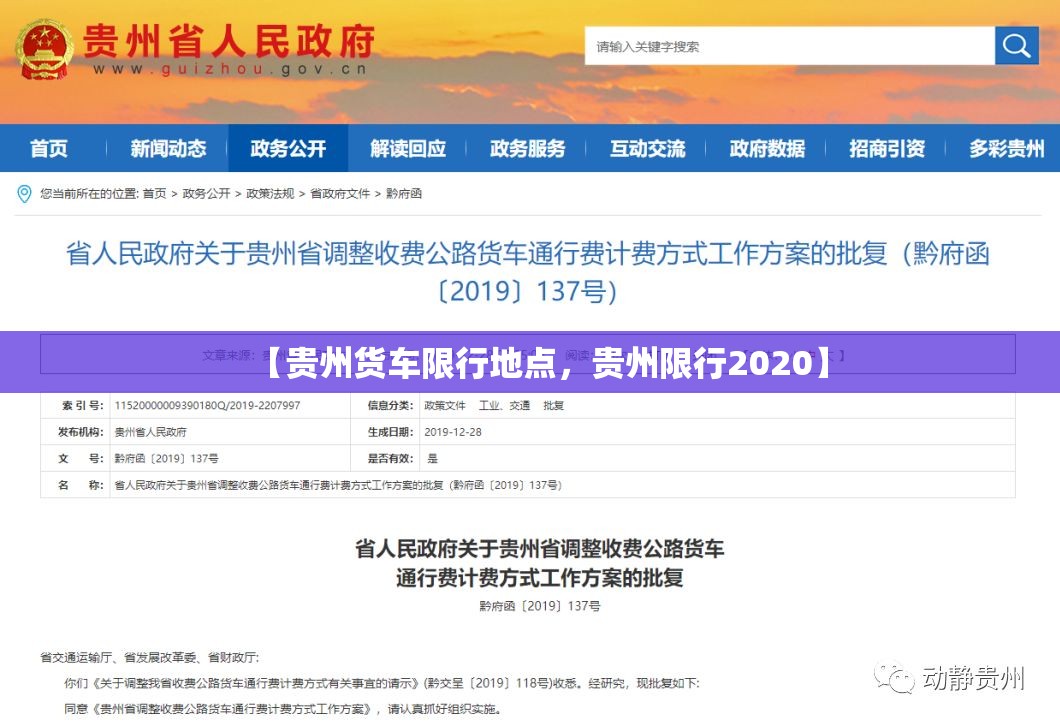The width and height of the screenshot is (1060, 725).
Task: Open the 多彩贵州 navigation tab
Action: 1007,148
